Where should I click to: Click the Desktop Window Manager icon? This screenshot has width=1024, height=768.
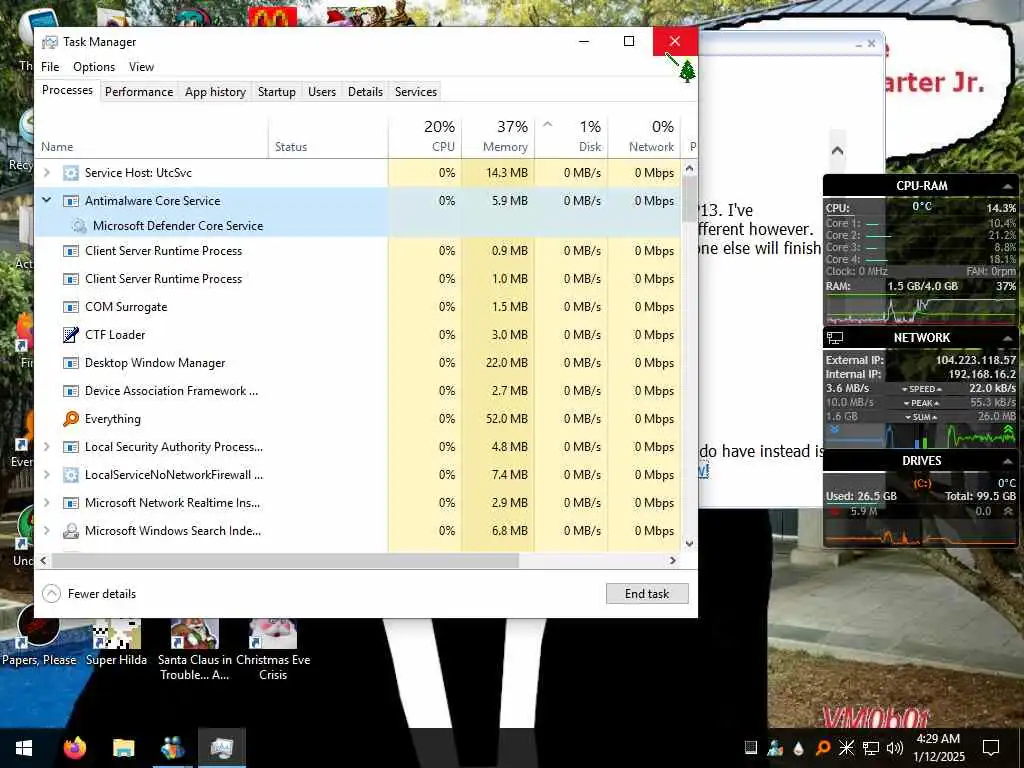click(x=71, y=363)
